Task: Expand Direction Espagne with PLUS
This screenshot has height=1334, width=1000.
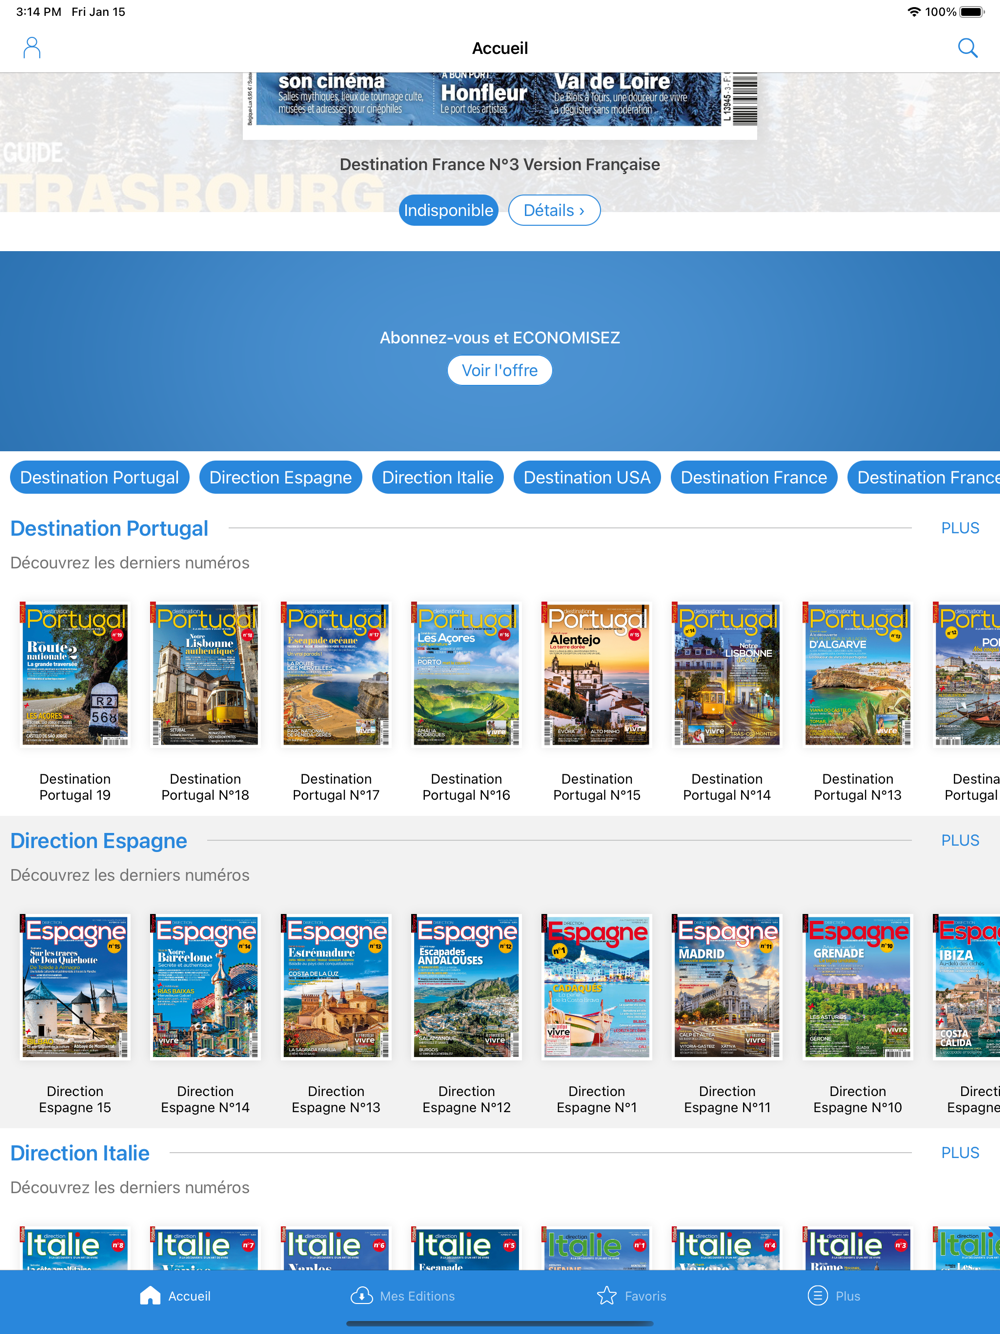Action: pos(959,840)
